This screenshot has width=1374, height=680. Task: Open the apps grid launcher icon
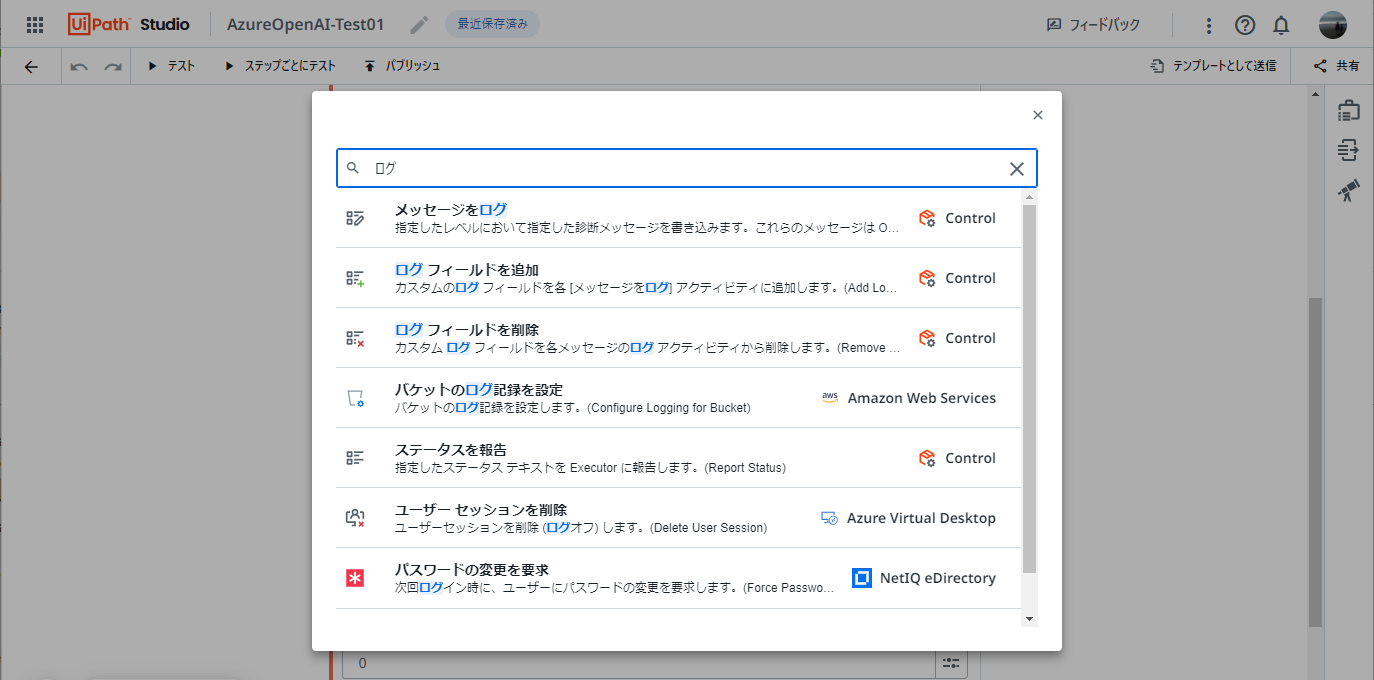click(x=34, y=25)
